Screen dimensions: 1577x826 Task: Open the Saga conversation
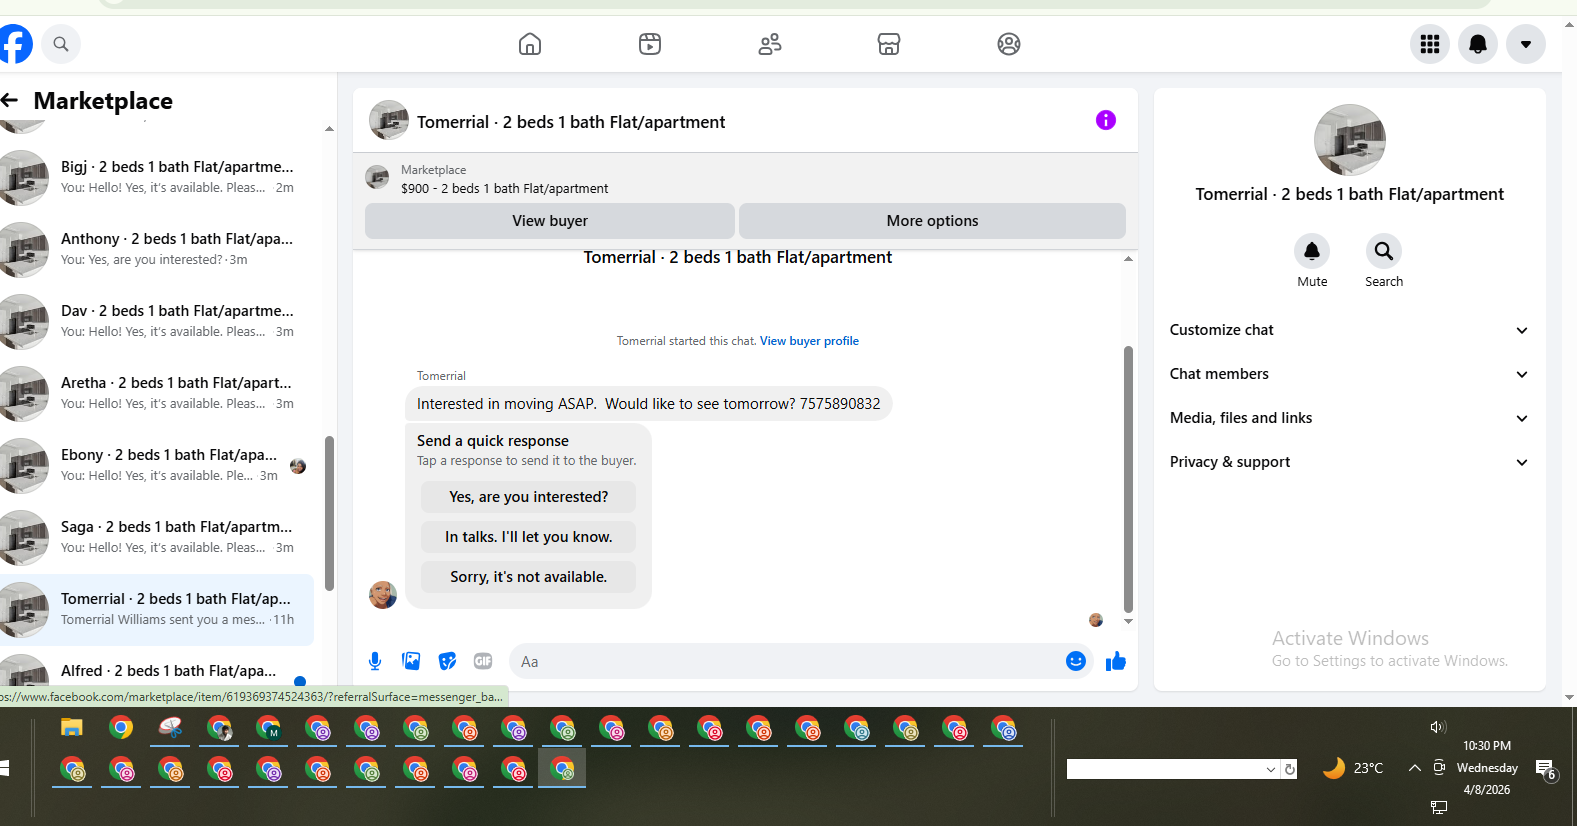[157, 537]
